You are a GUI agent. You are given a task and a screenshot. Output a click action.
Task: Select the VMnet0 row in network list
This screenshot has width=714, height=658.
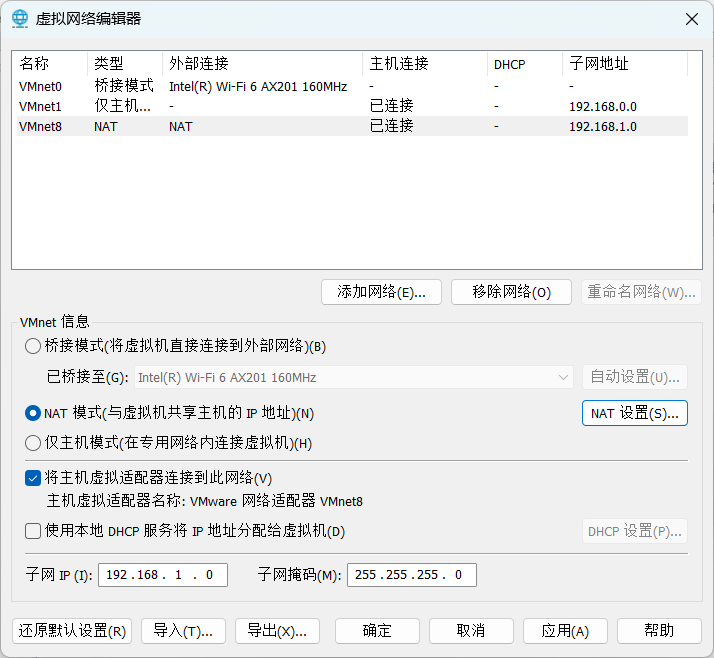[40, 87]
